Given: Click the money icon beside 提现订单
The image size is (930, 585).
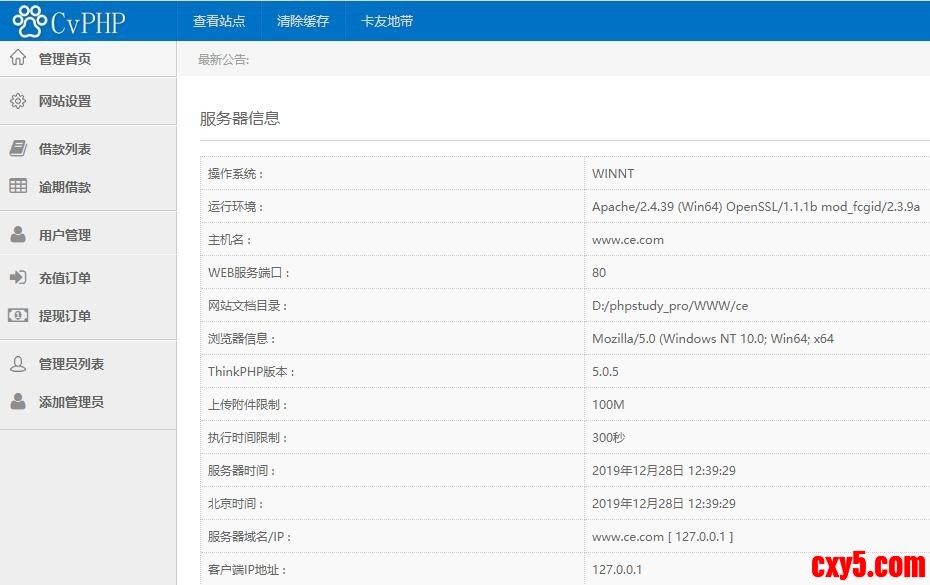Looking at the screenshot, I should 18,315.
